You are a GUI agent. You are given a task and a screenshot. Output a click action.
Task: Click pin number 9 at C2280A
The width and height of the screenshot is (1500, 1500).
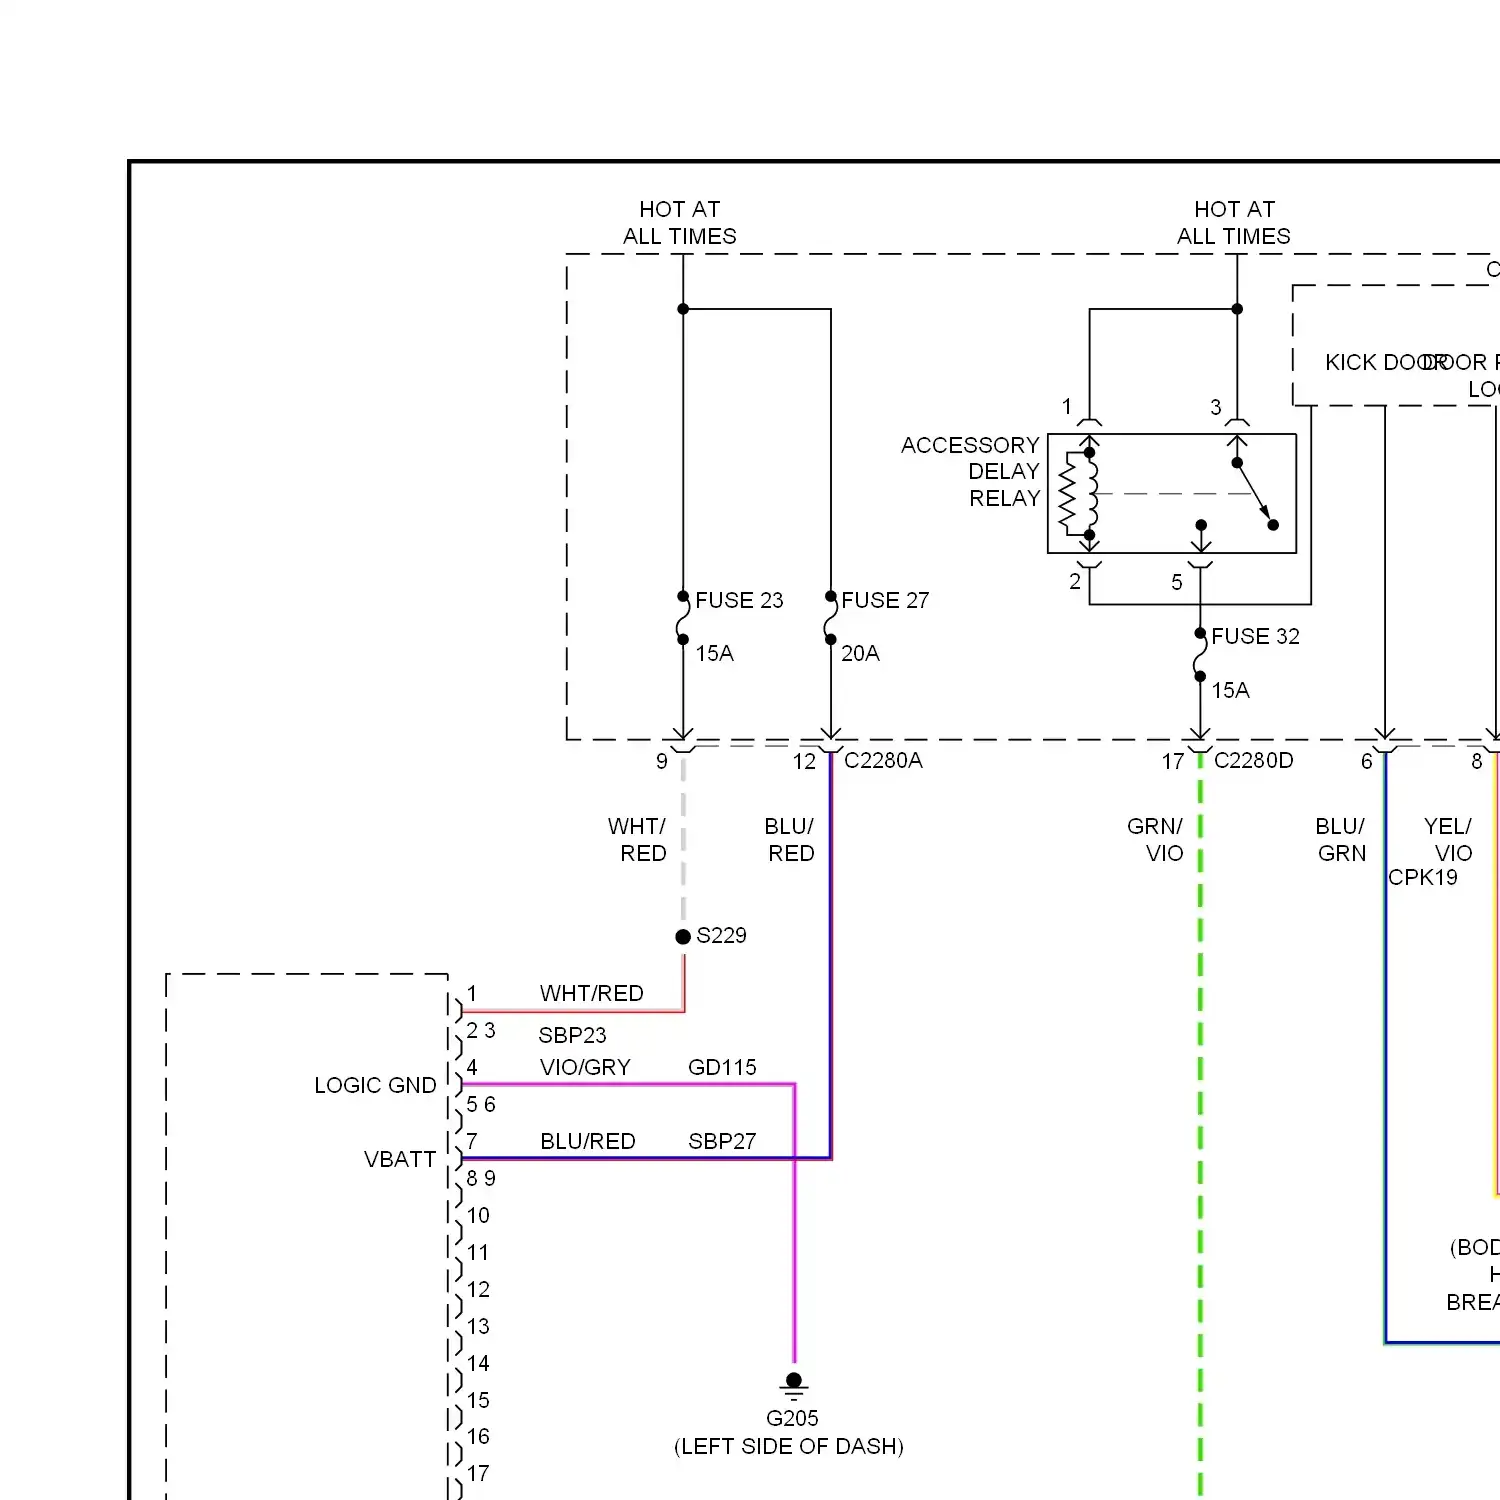pyautogui.click(x=662, y=761)
